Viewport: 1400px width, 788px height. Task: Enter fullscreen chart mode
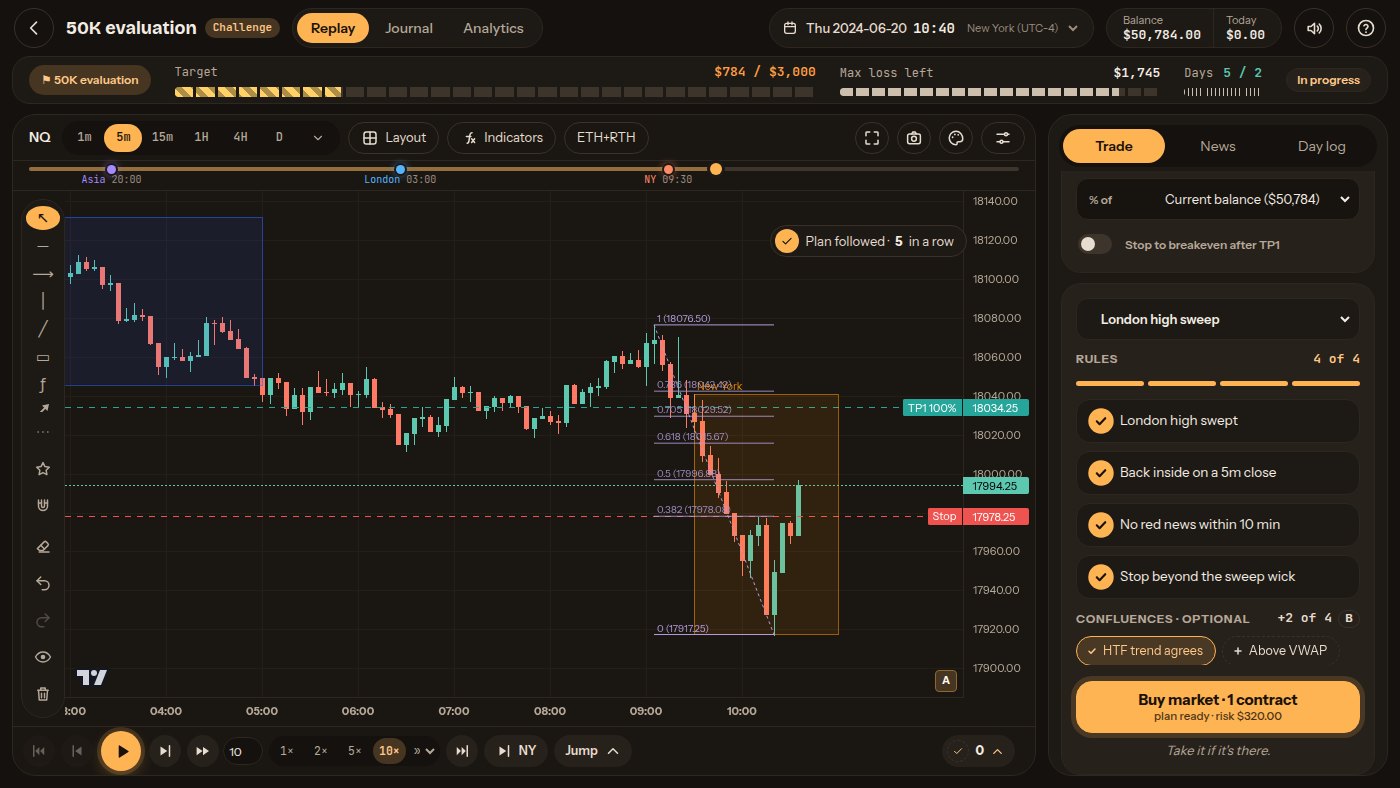pyautogui.click(x=872, y=138)
